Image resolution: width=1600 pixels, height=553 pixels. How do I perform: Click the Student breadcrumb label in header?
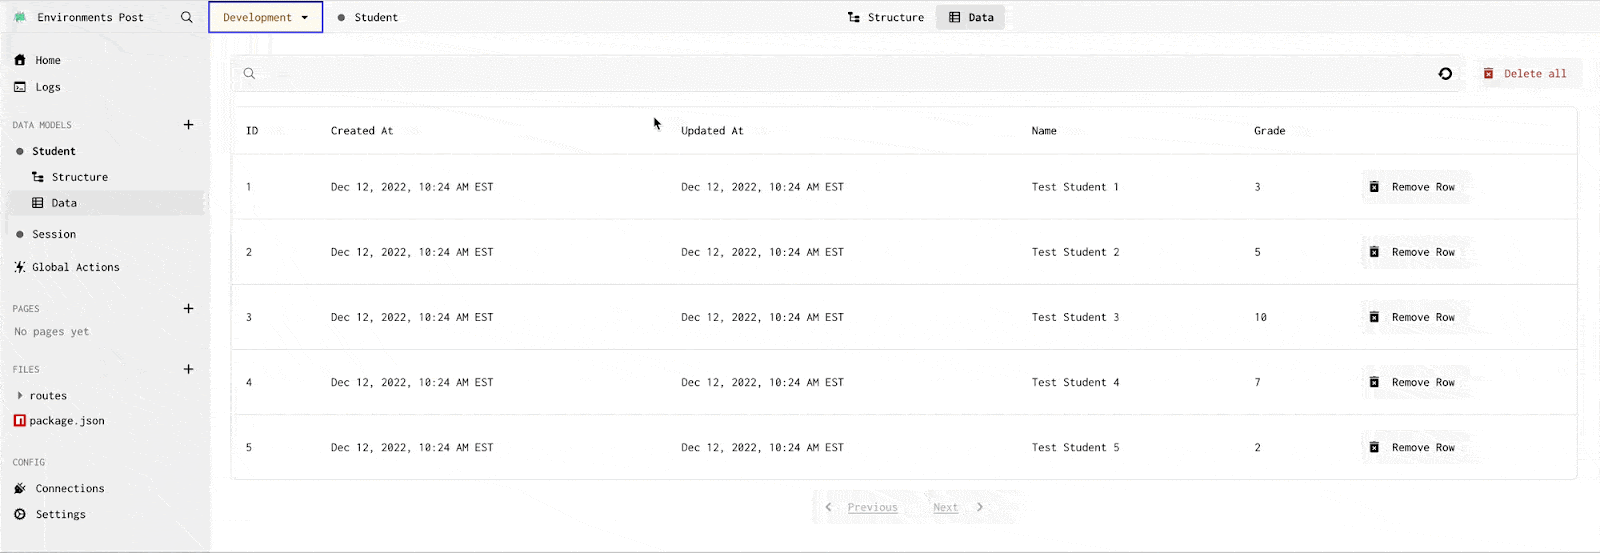(x=376, y=17)
